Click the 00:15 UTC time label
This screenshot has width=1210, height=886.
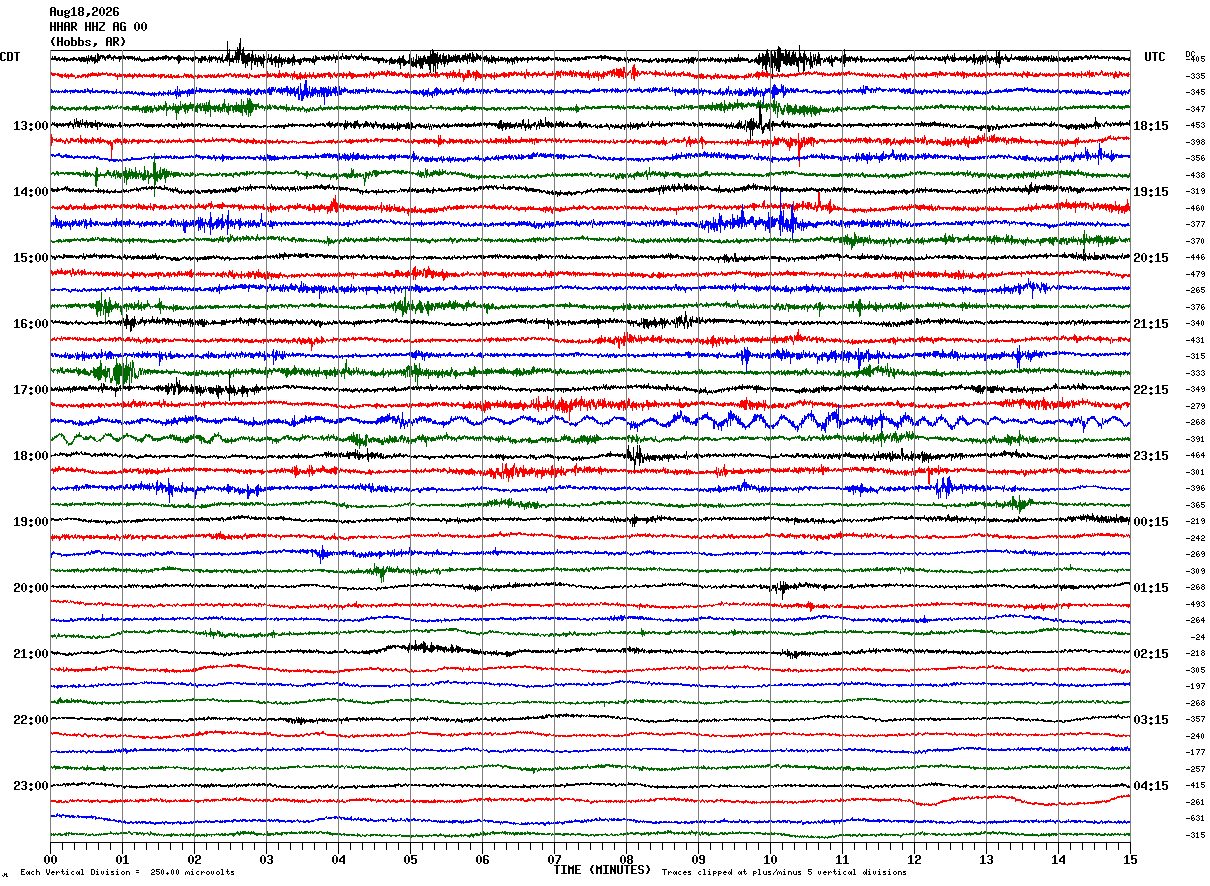pyautogui.click(x=1151, y=522)
